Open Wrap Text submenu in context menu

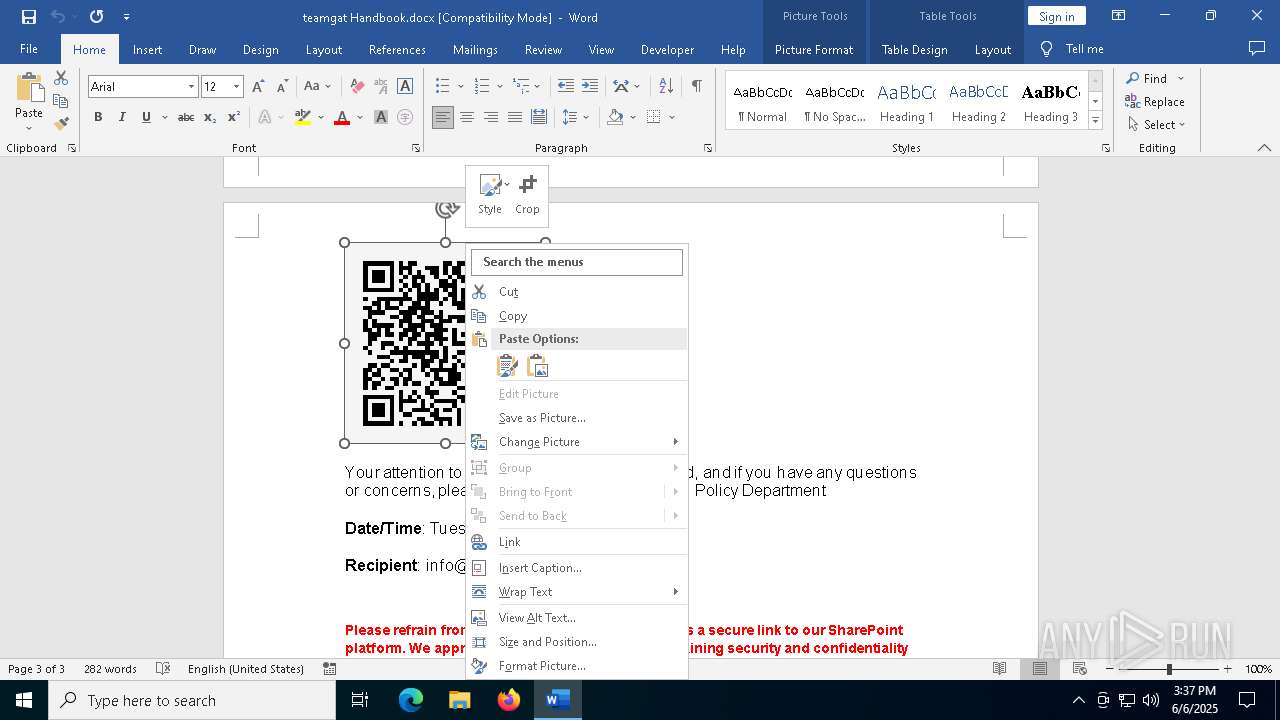(578, 592)
